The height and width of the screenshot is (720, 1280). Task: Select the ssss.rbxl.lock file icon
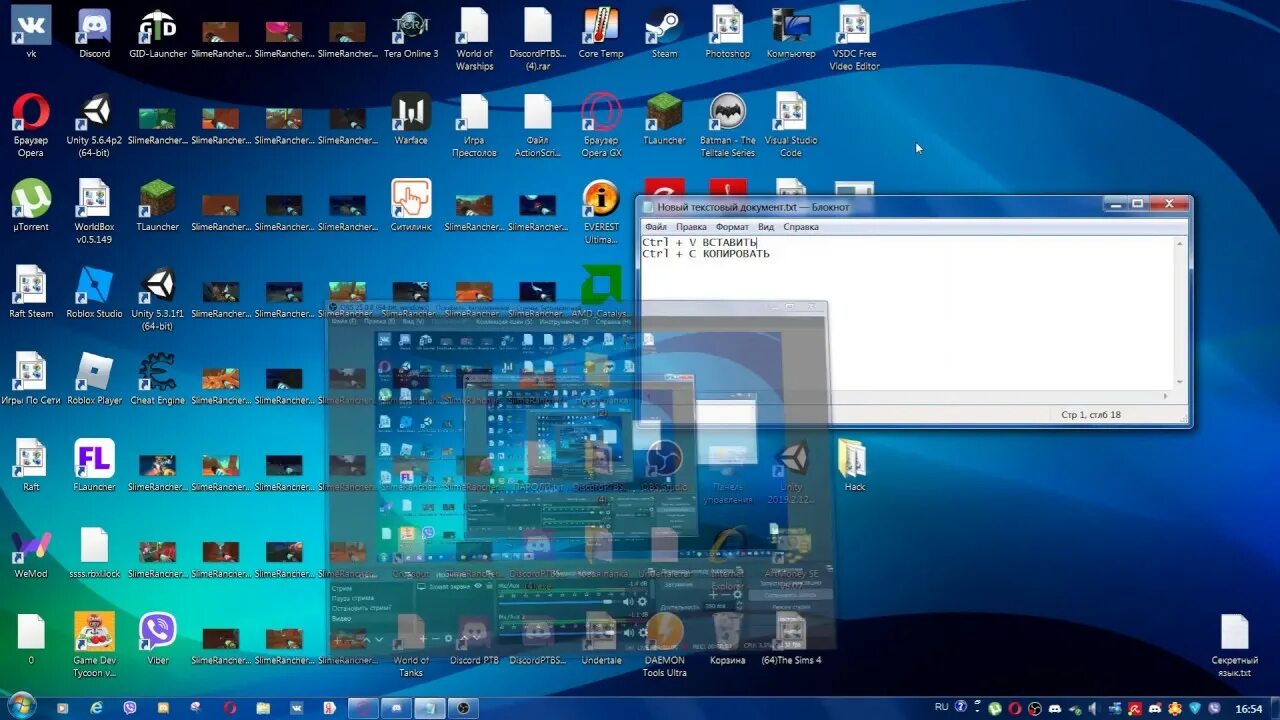pyautogui.click(x=94, y=552)
